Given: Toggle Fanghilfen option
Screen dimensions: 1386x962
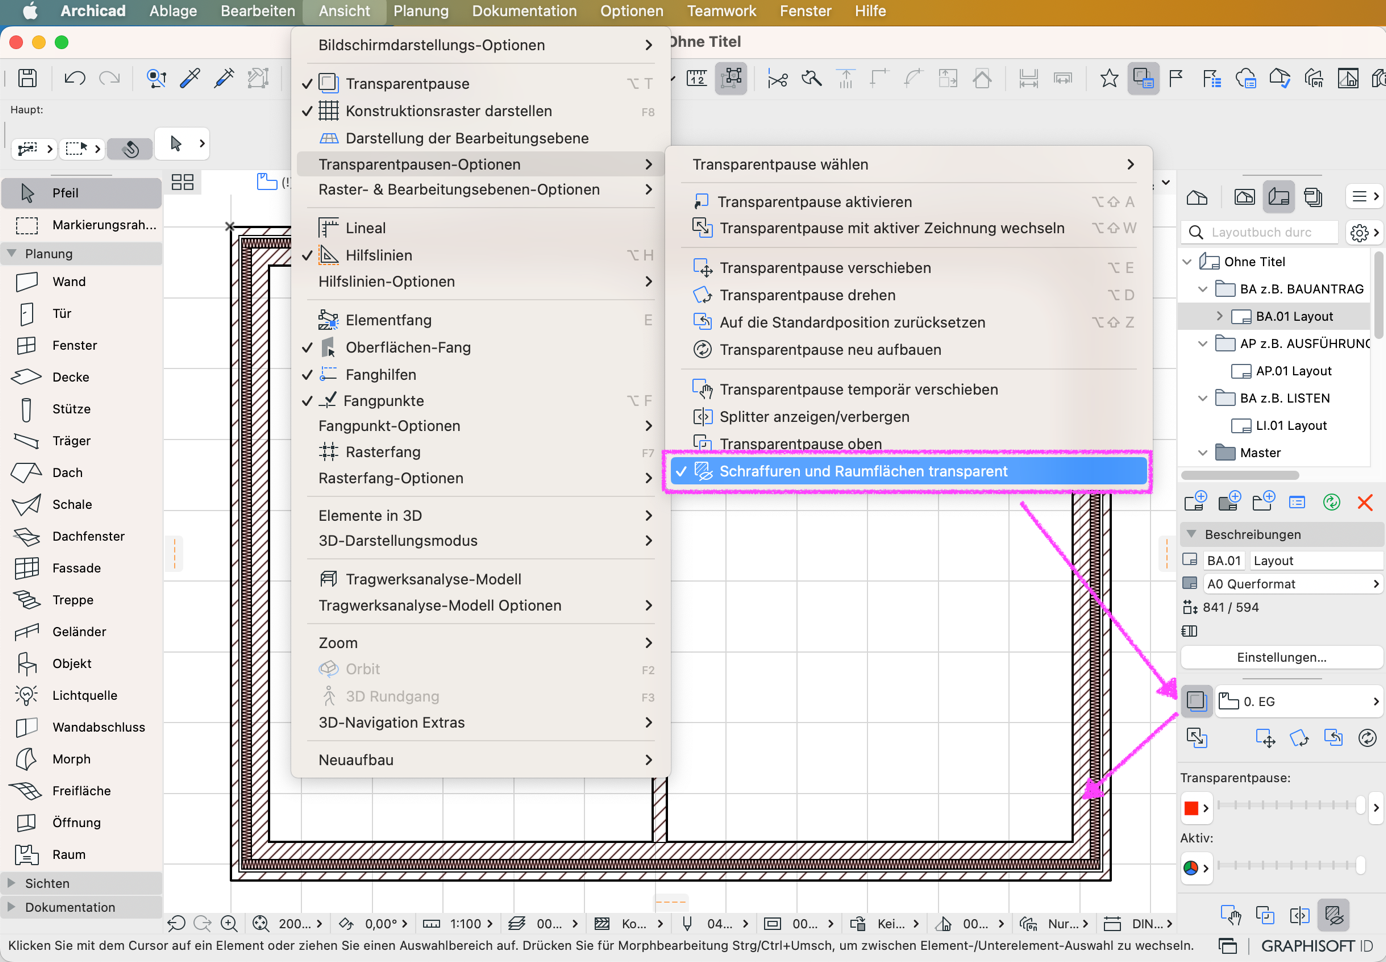Looking at the screenshot, I should click(481, 375).
